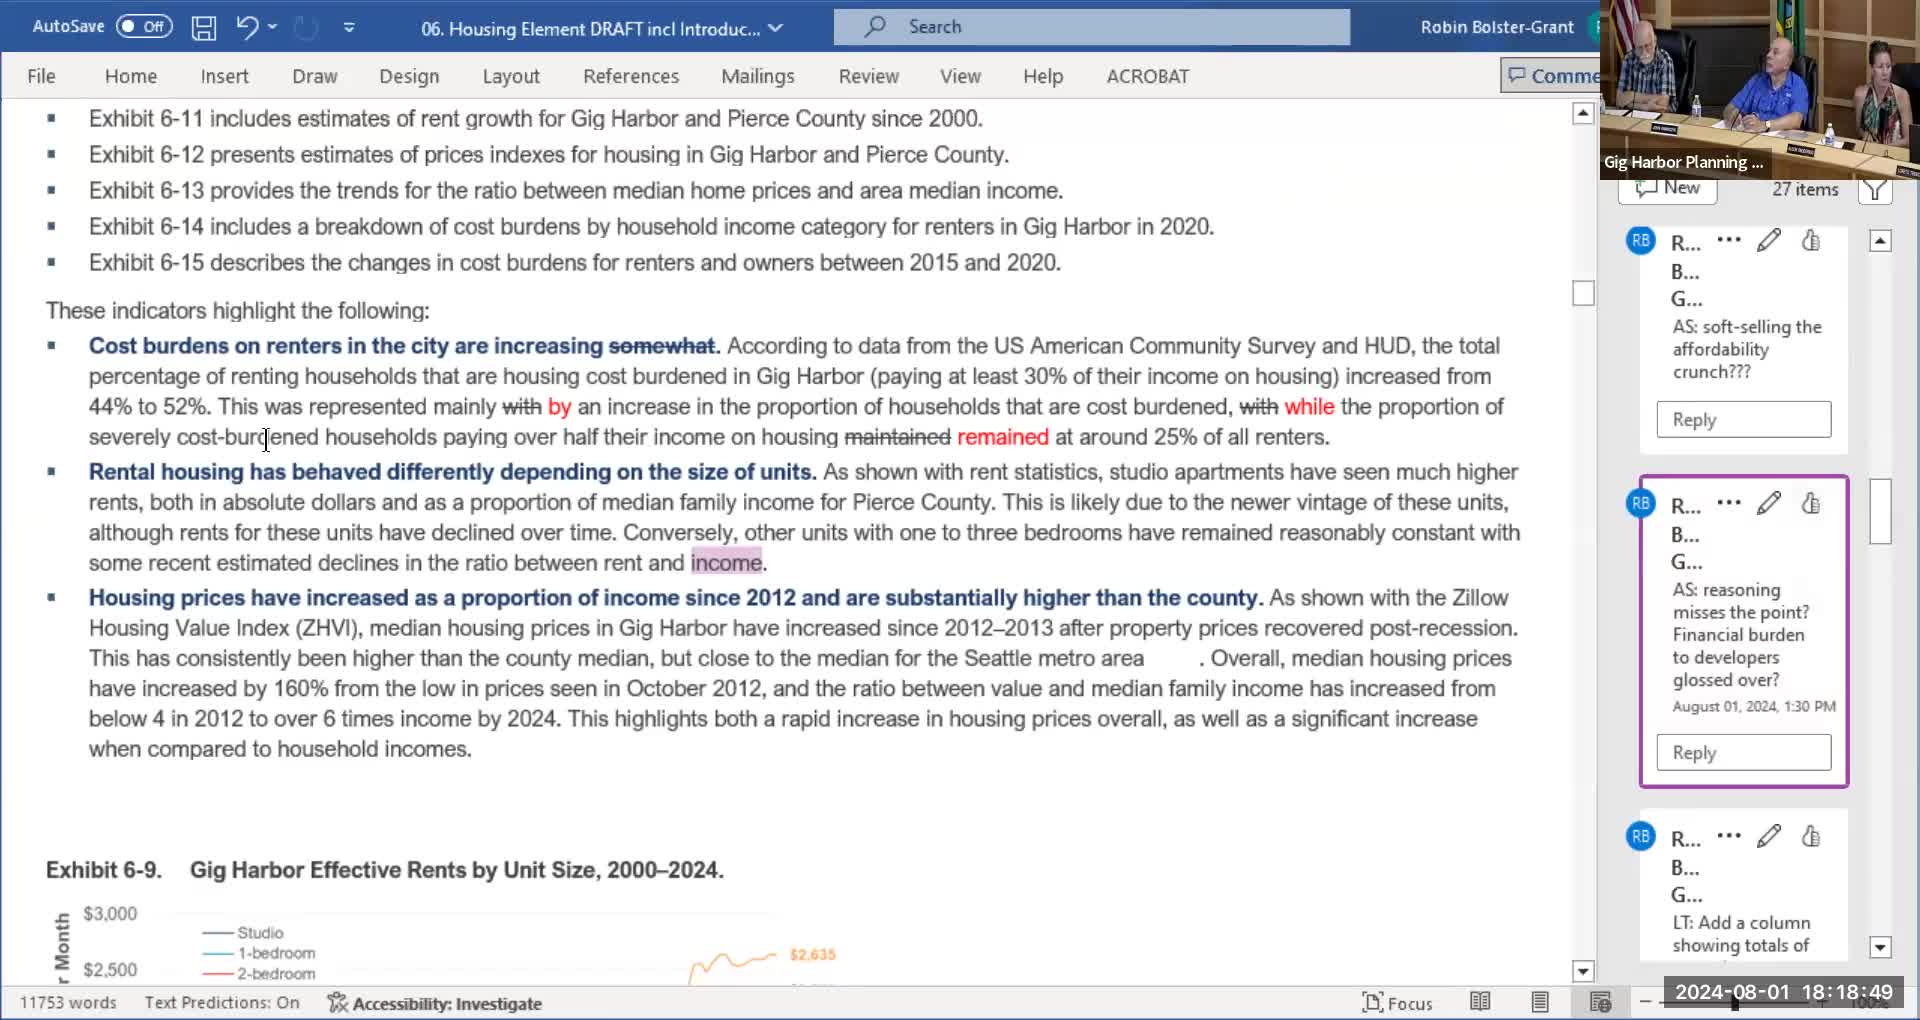Image resolution: width=1920 pixels, height=1020 pixels.
Task: Click the inserted red word 'remained'
Action: click(1003, 437)
